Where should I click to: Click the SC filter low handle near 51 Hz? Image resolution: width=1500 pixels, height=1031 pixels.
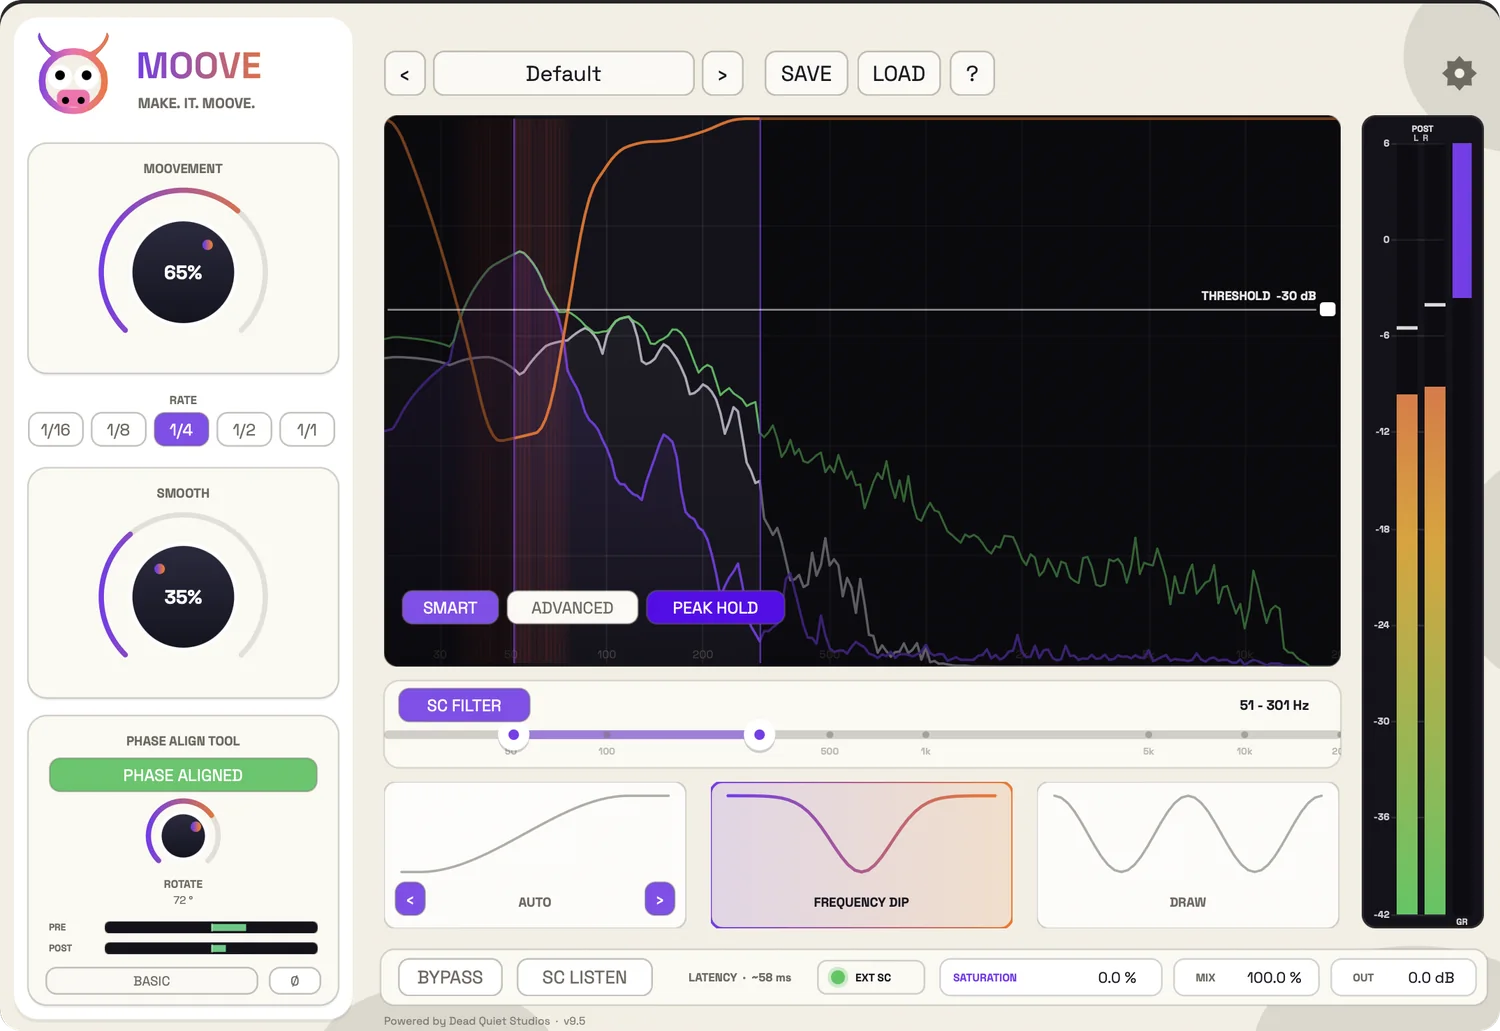pos(514,735)
